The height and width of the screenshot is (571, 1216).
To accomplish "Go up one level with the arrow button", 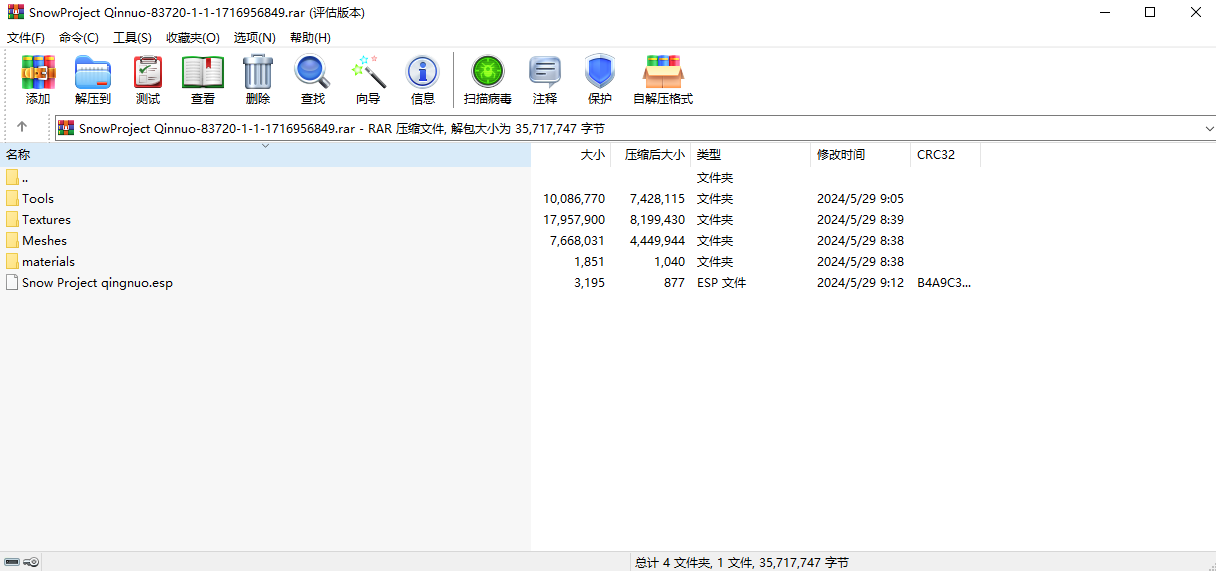I will [x=22, y=128].
